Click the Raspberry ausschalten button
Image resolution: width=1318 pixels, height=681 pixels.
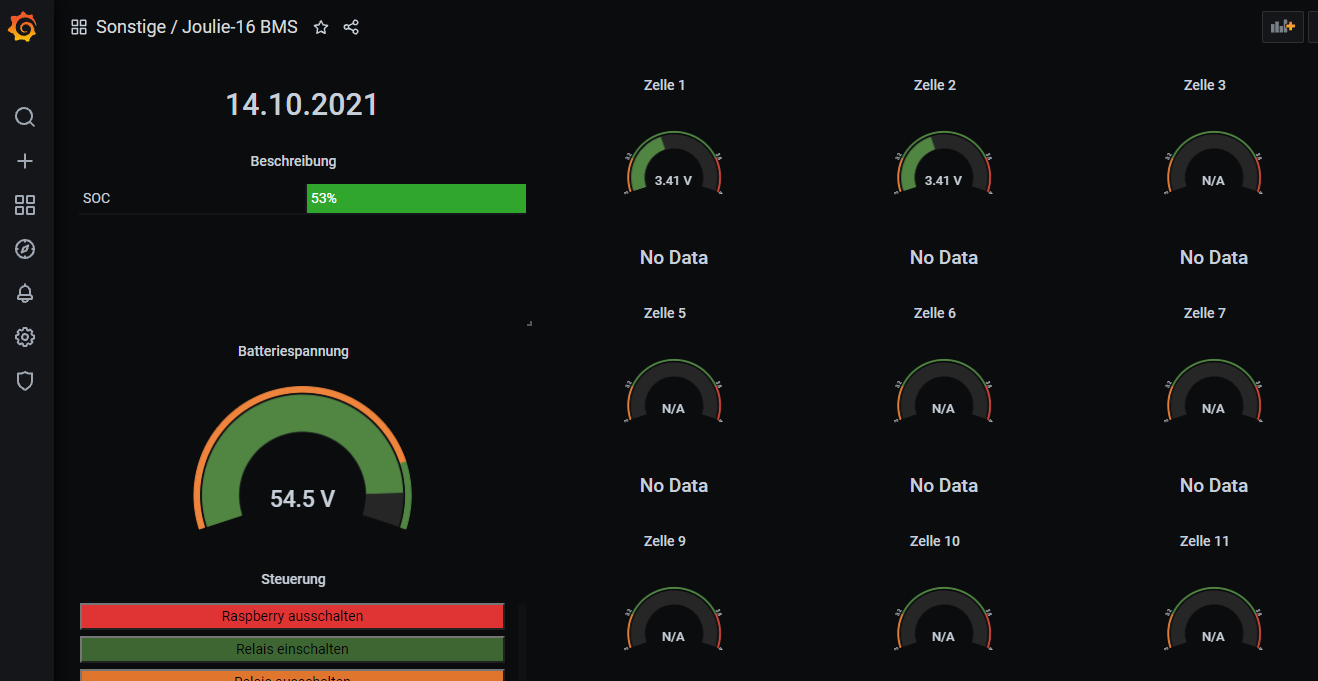pyautogui.click(x=292, y=616)
